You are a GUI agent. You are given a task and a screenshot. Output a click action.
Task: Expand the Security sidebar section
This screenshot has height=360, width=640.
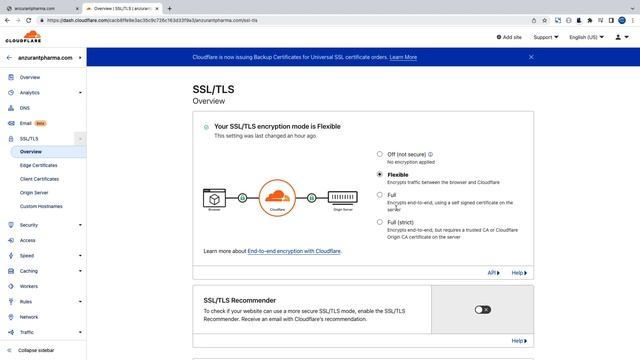[x=80, y=225]
